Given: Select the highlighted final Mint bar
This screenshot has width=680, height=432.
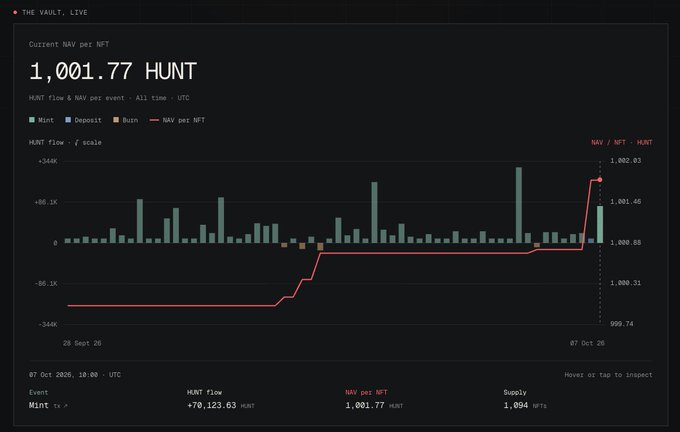Looking at the screenshot, I should (x=600, y=224).
